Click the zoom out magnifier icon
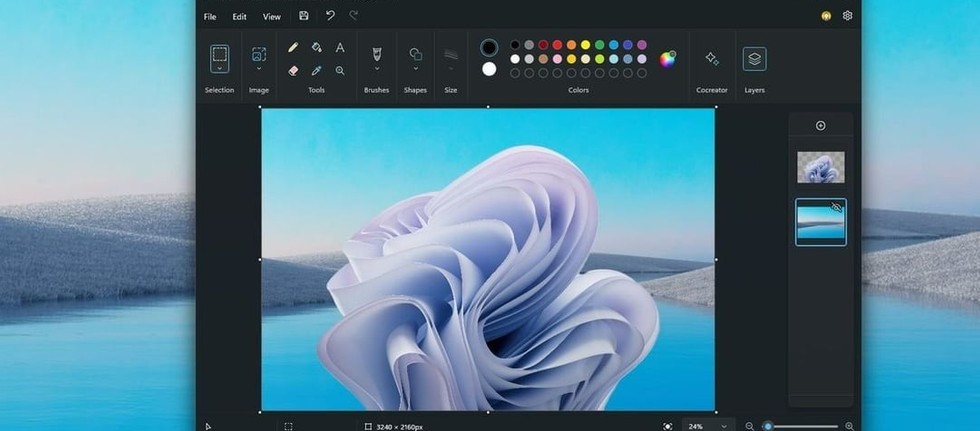 749,426
